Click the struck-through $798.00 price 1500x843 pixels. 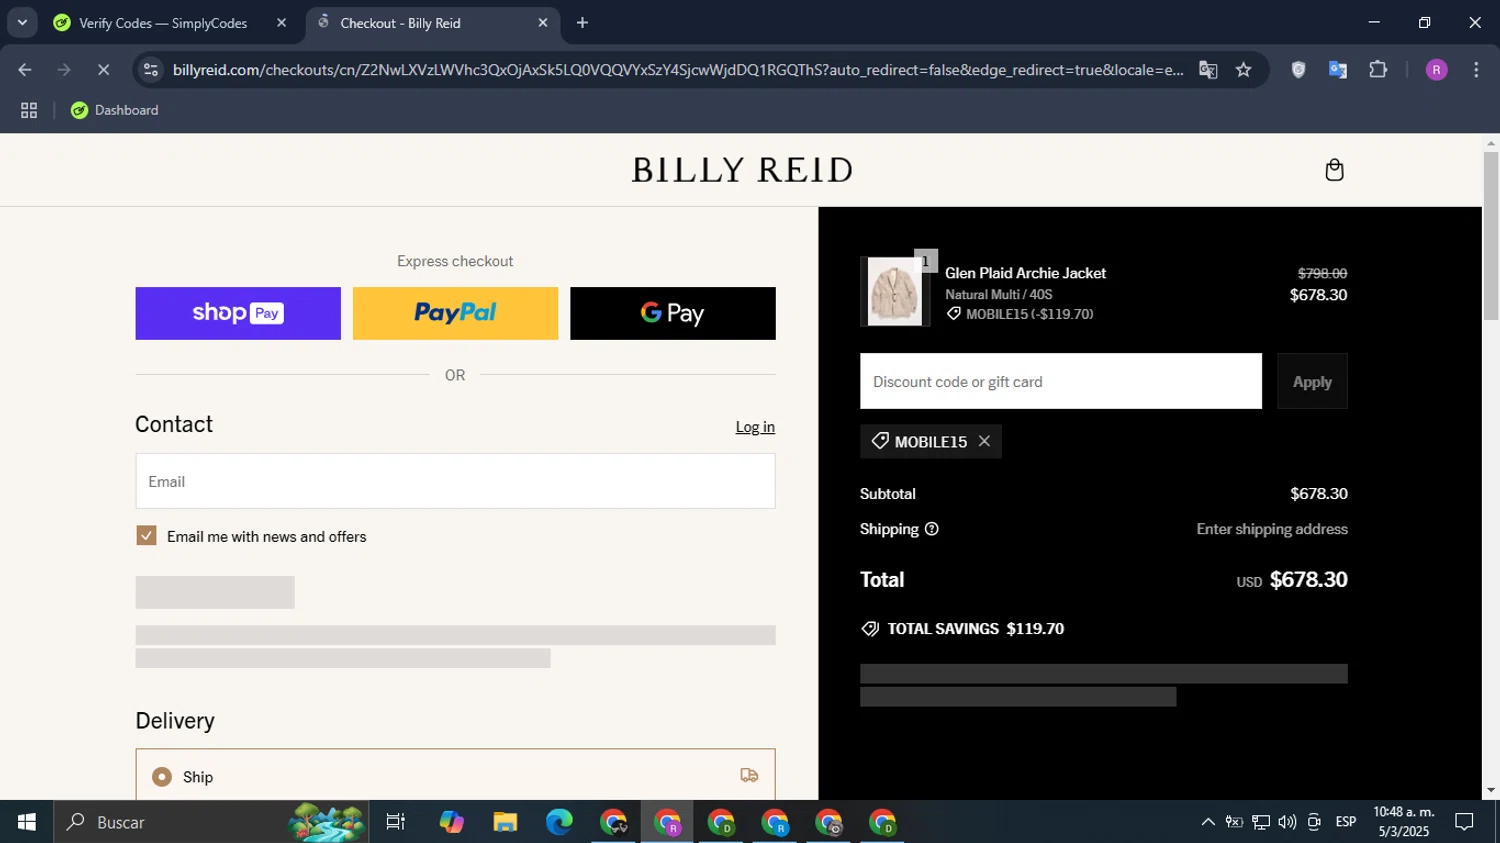point(1322,273)
